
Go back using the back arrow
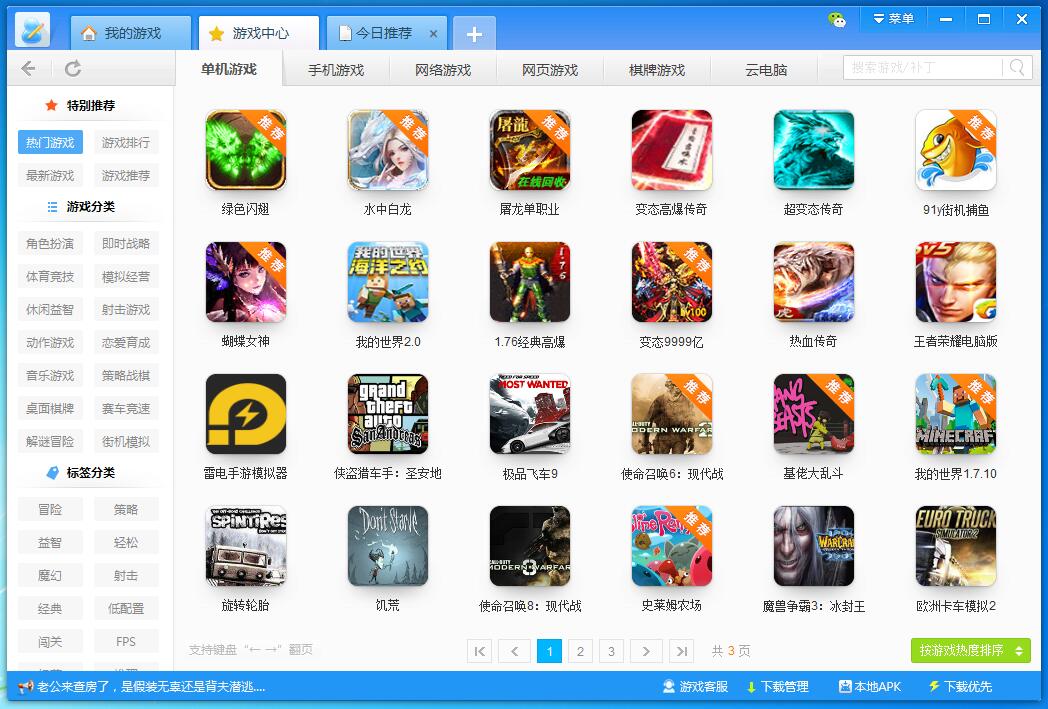(x=28, y=67)
